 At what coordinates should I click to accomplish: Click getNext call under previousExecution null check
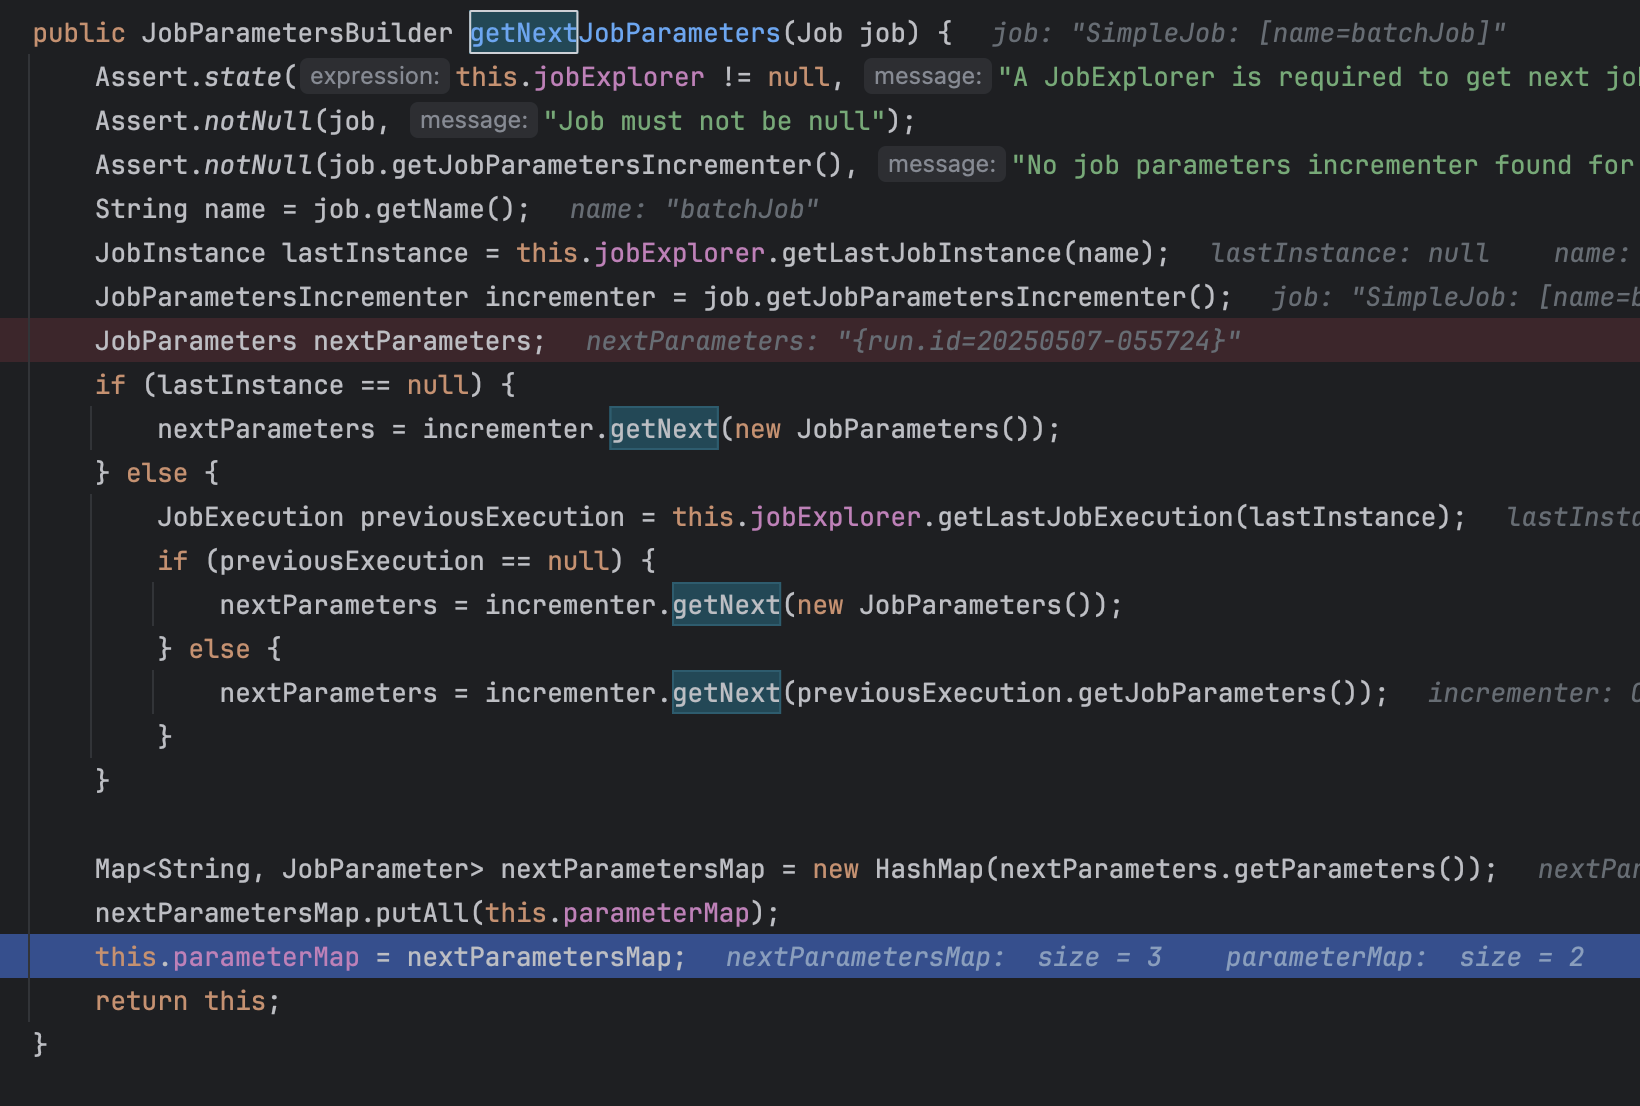tap(726, 605)
